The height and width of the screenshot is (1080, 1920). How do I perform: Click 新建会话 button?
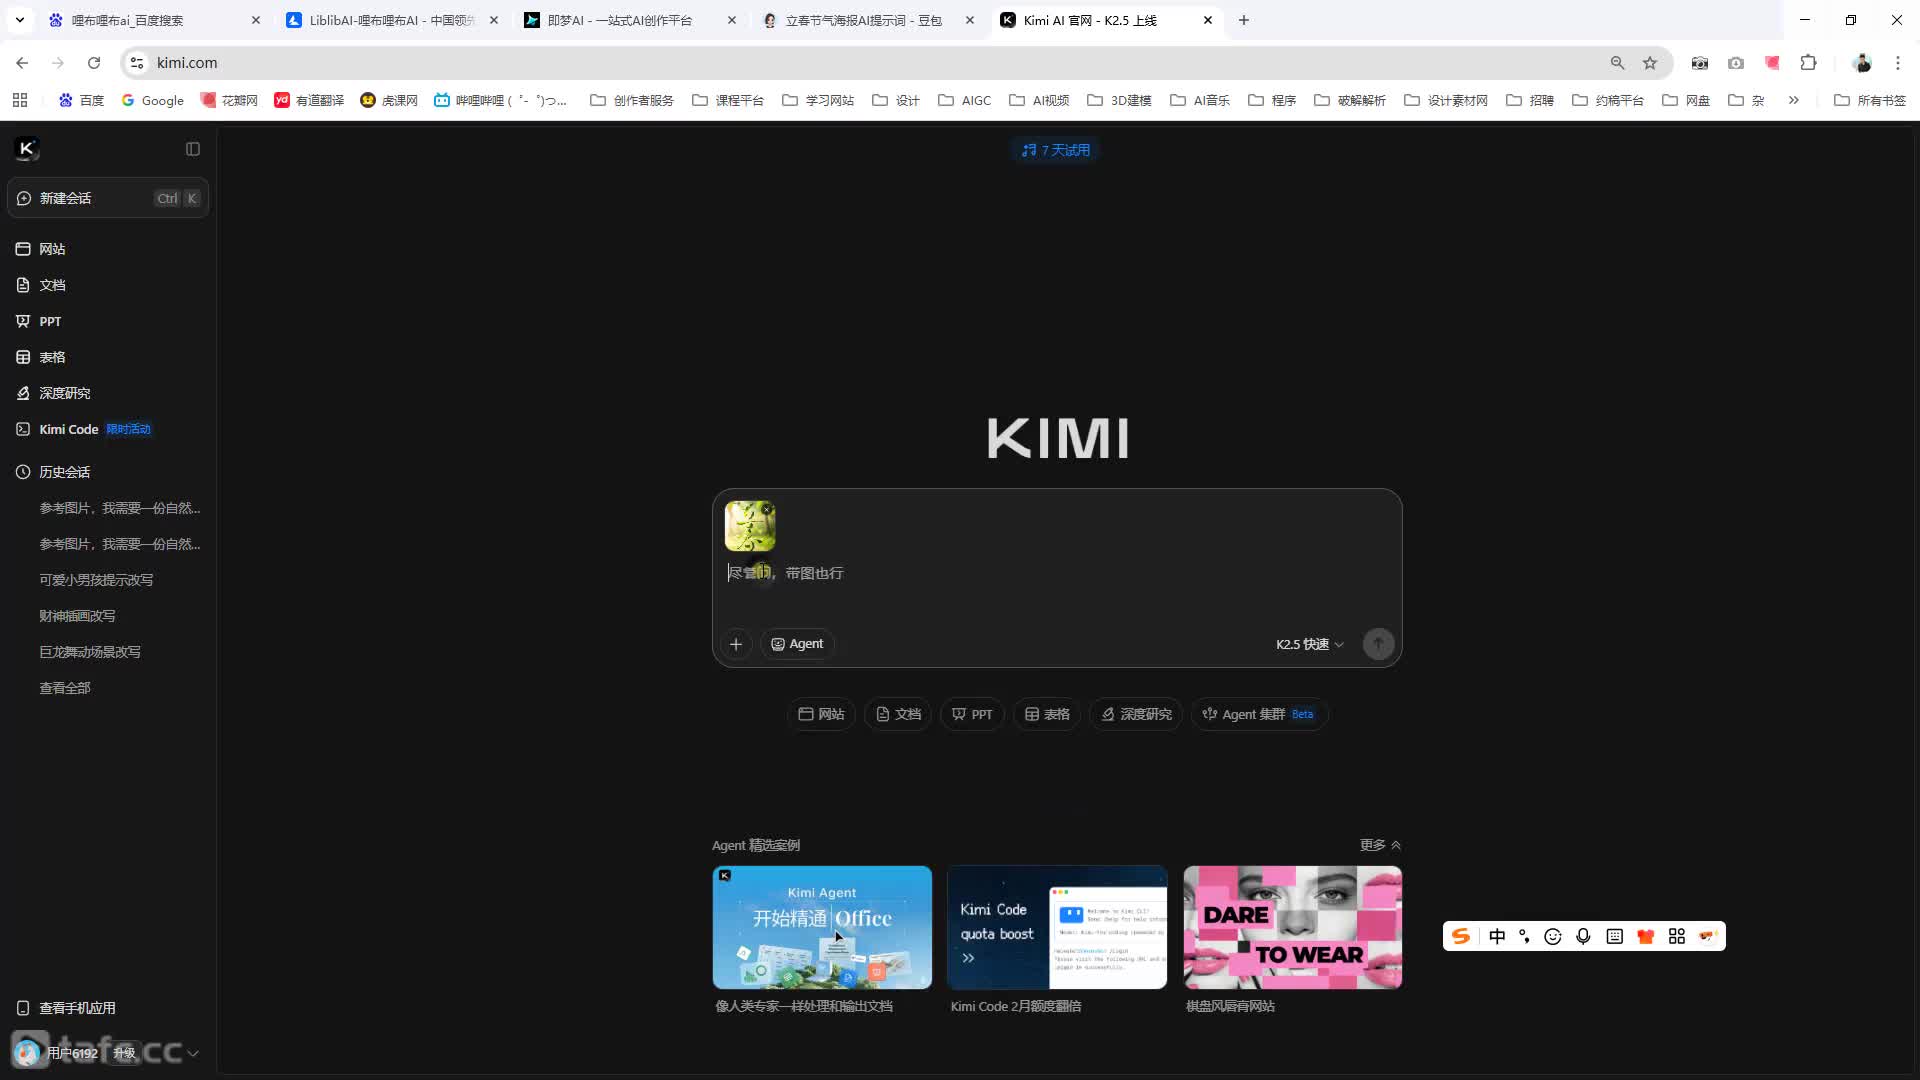(108, 198)
